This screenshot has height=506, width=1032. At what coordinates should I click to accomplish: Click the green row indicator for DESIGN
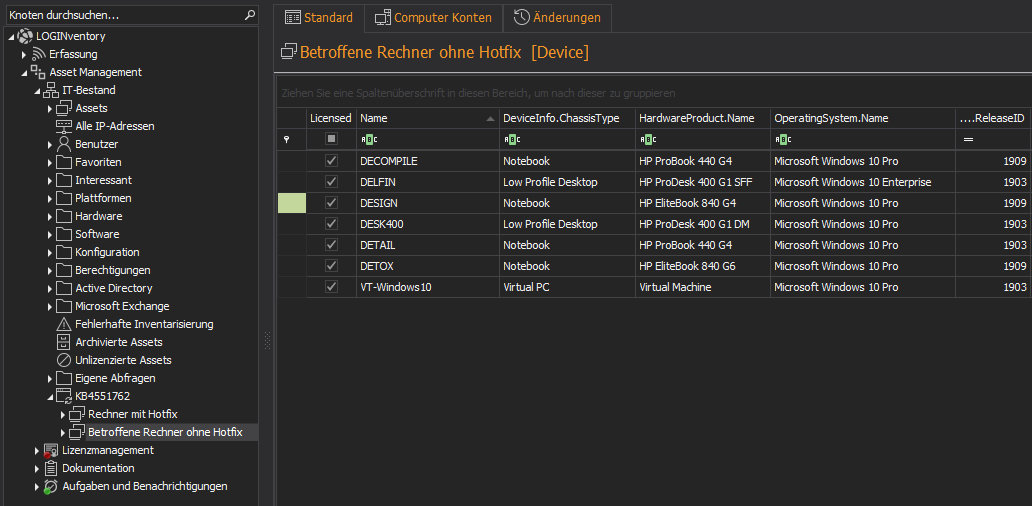click(292, 203)
